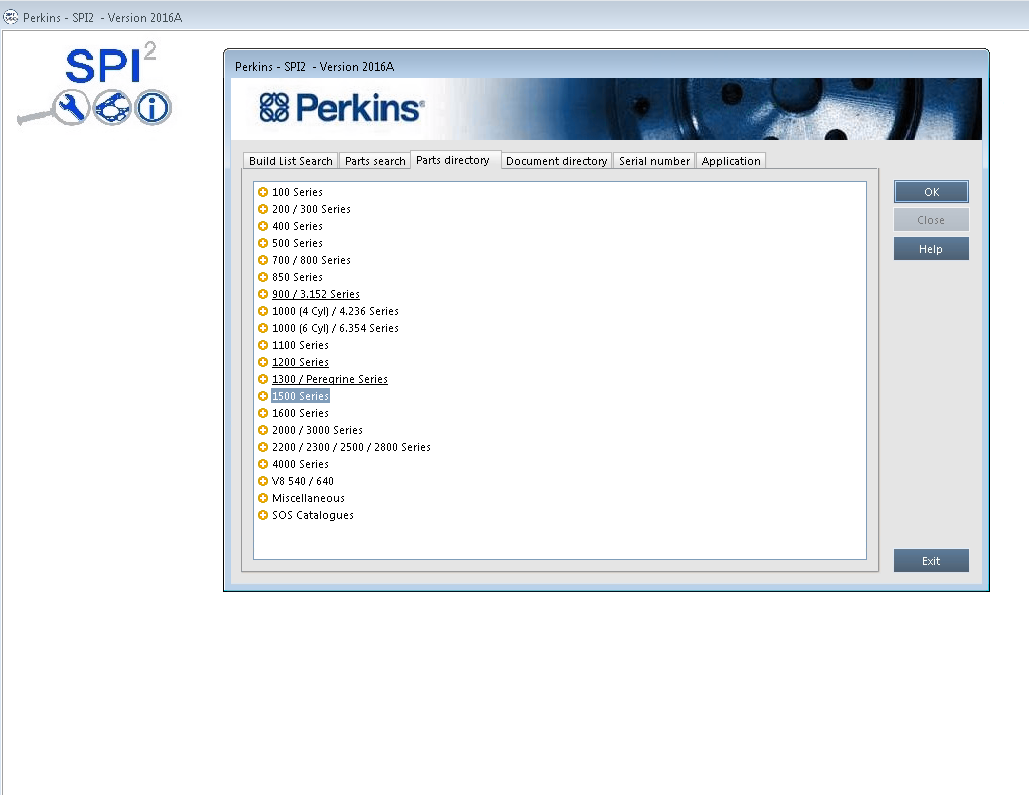Expand the 850 Series plus icon
The width and height of the screenshot is (1029, 795).
pos(263,277)
